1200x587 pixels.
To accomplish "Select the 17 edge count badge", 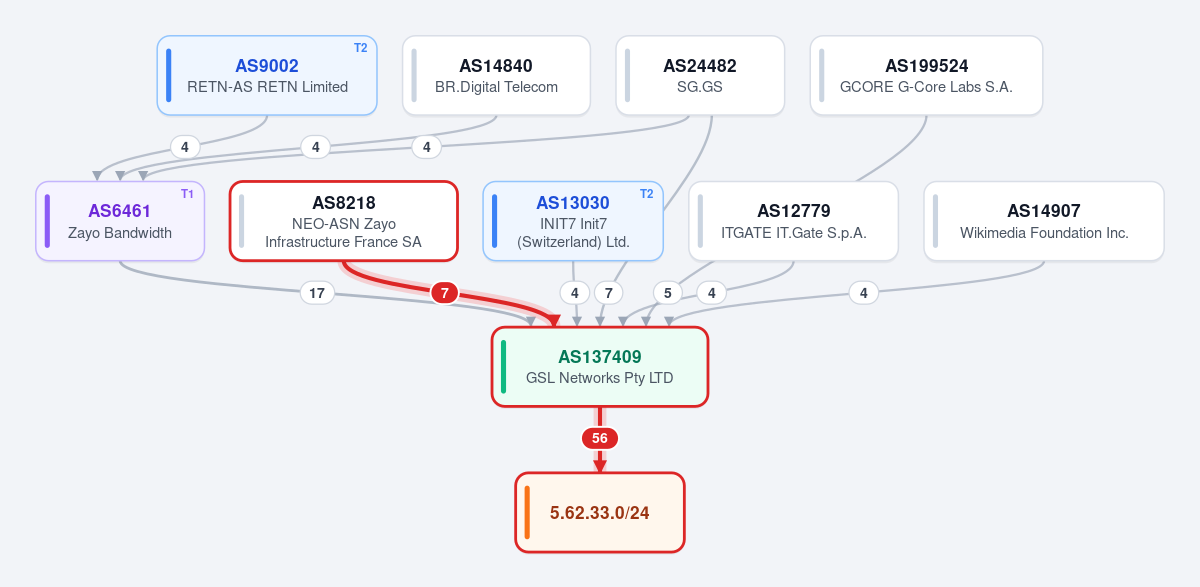I will (x=317, y=293).
